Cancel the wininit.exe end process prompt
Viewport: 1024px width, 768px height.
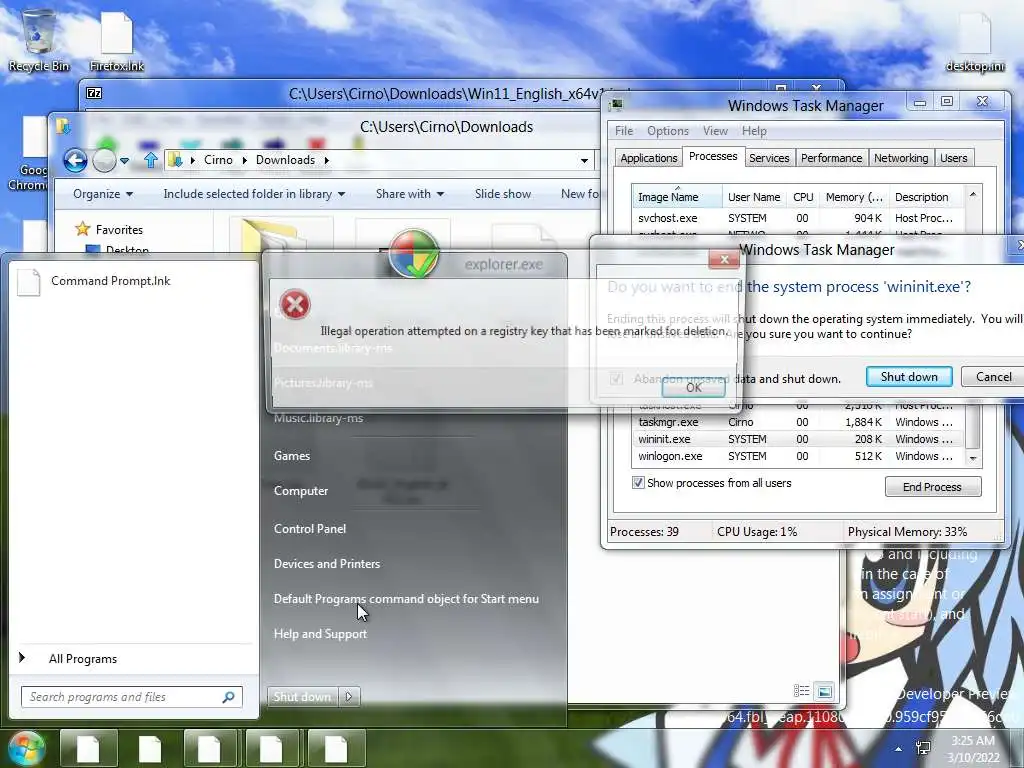(x=993, y=377)
